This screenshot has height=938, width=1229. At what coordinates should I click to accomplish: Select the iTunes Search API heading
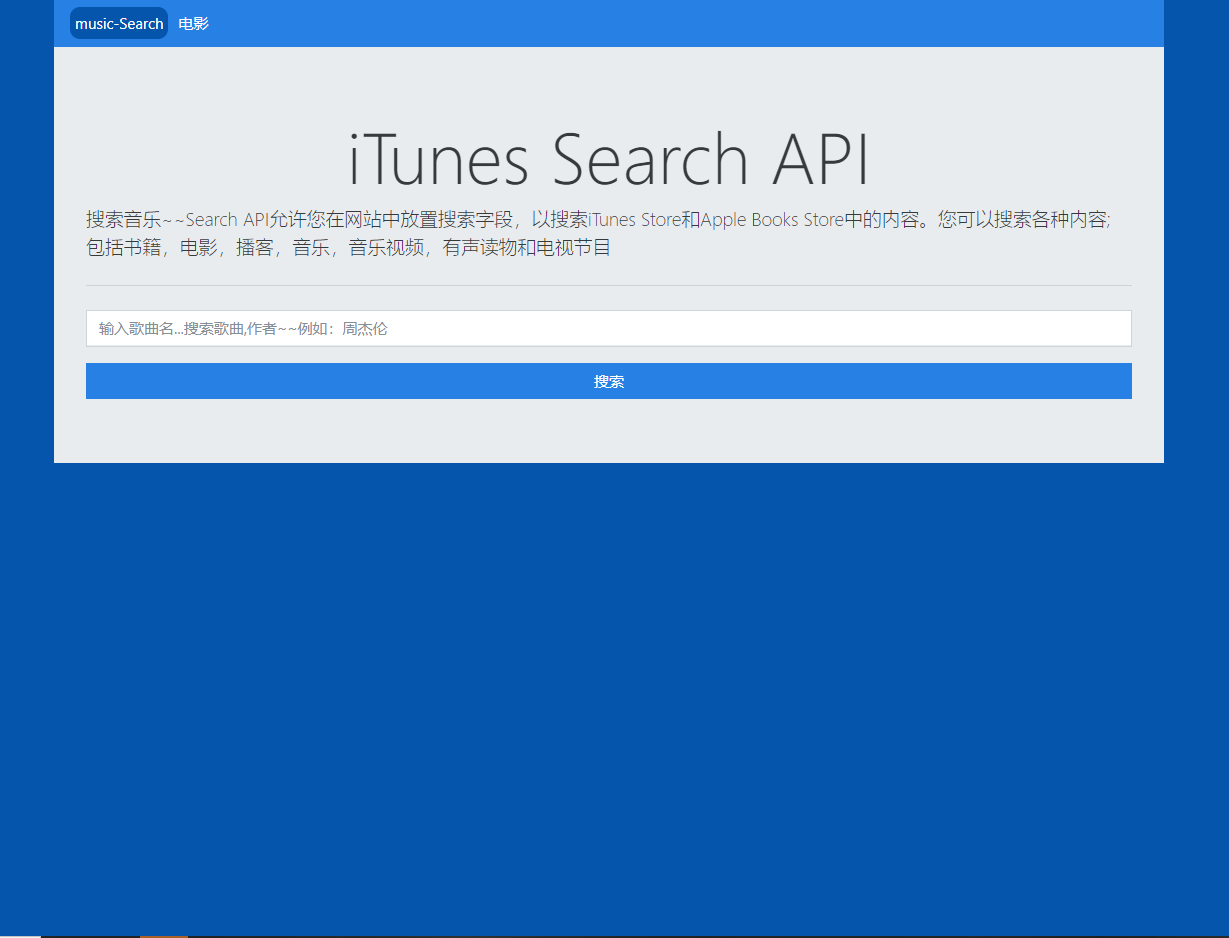click(x=609, y=159)
